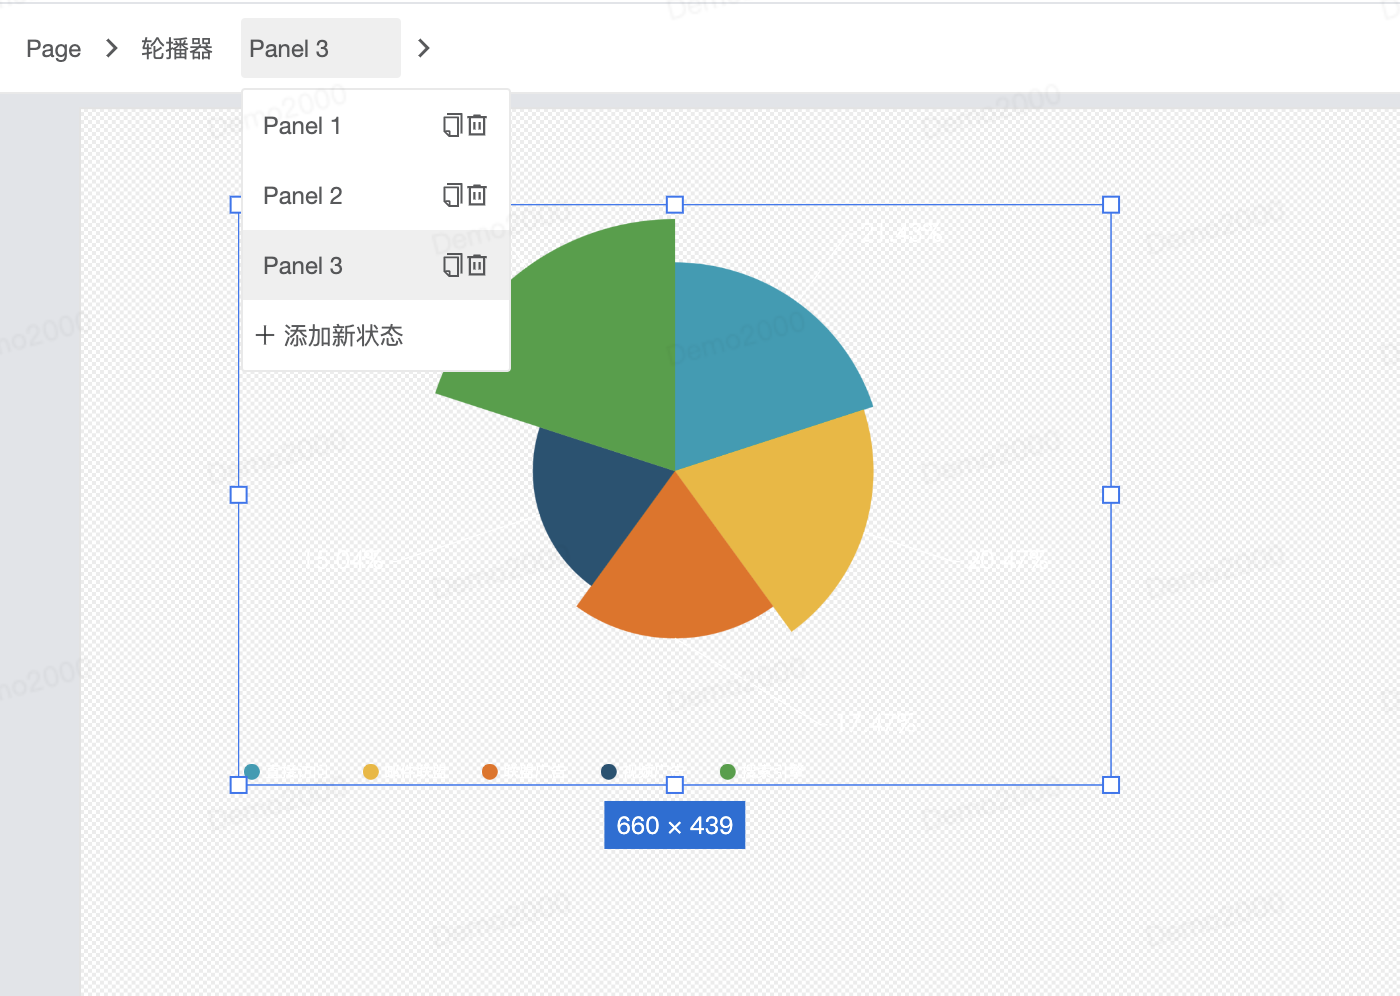Click the bottom-right selection handle
The width and height of the screenshot is (1400, 996).
tap(1111, 785)
